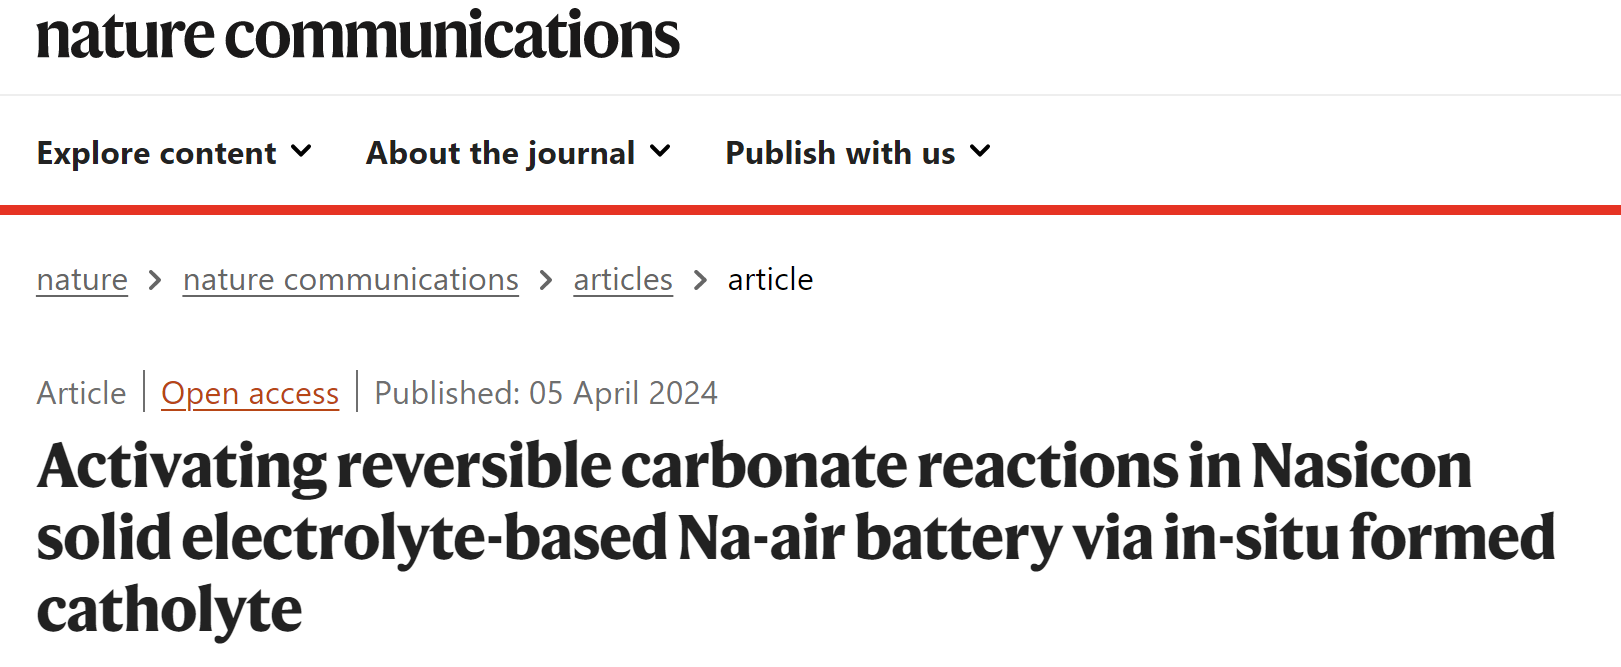Navigate to the 'articles' breadcrumb link
This screenshot has width=1621, height=667.
tap(623, 280)
